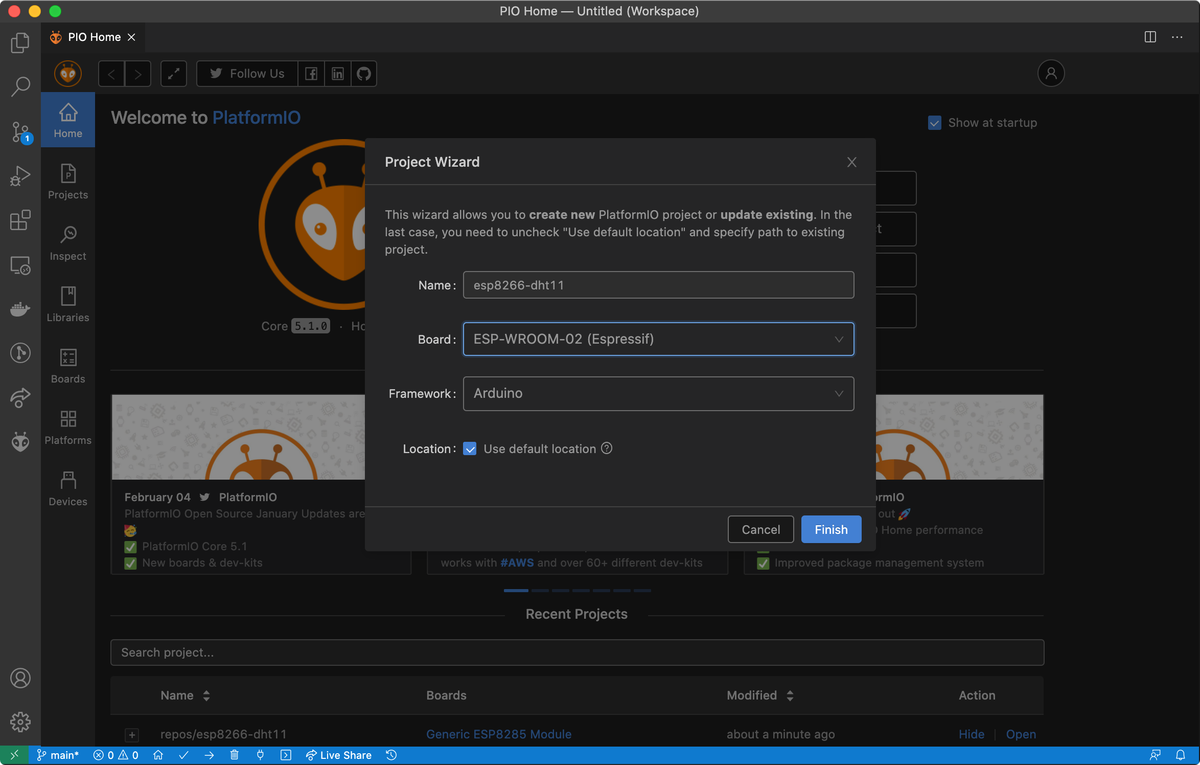This screenshot has width=1200, height=765.
Task: Open the Explorer view in activity bar
Action: click(20, 43)
